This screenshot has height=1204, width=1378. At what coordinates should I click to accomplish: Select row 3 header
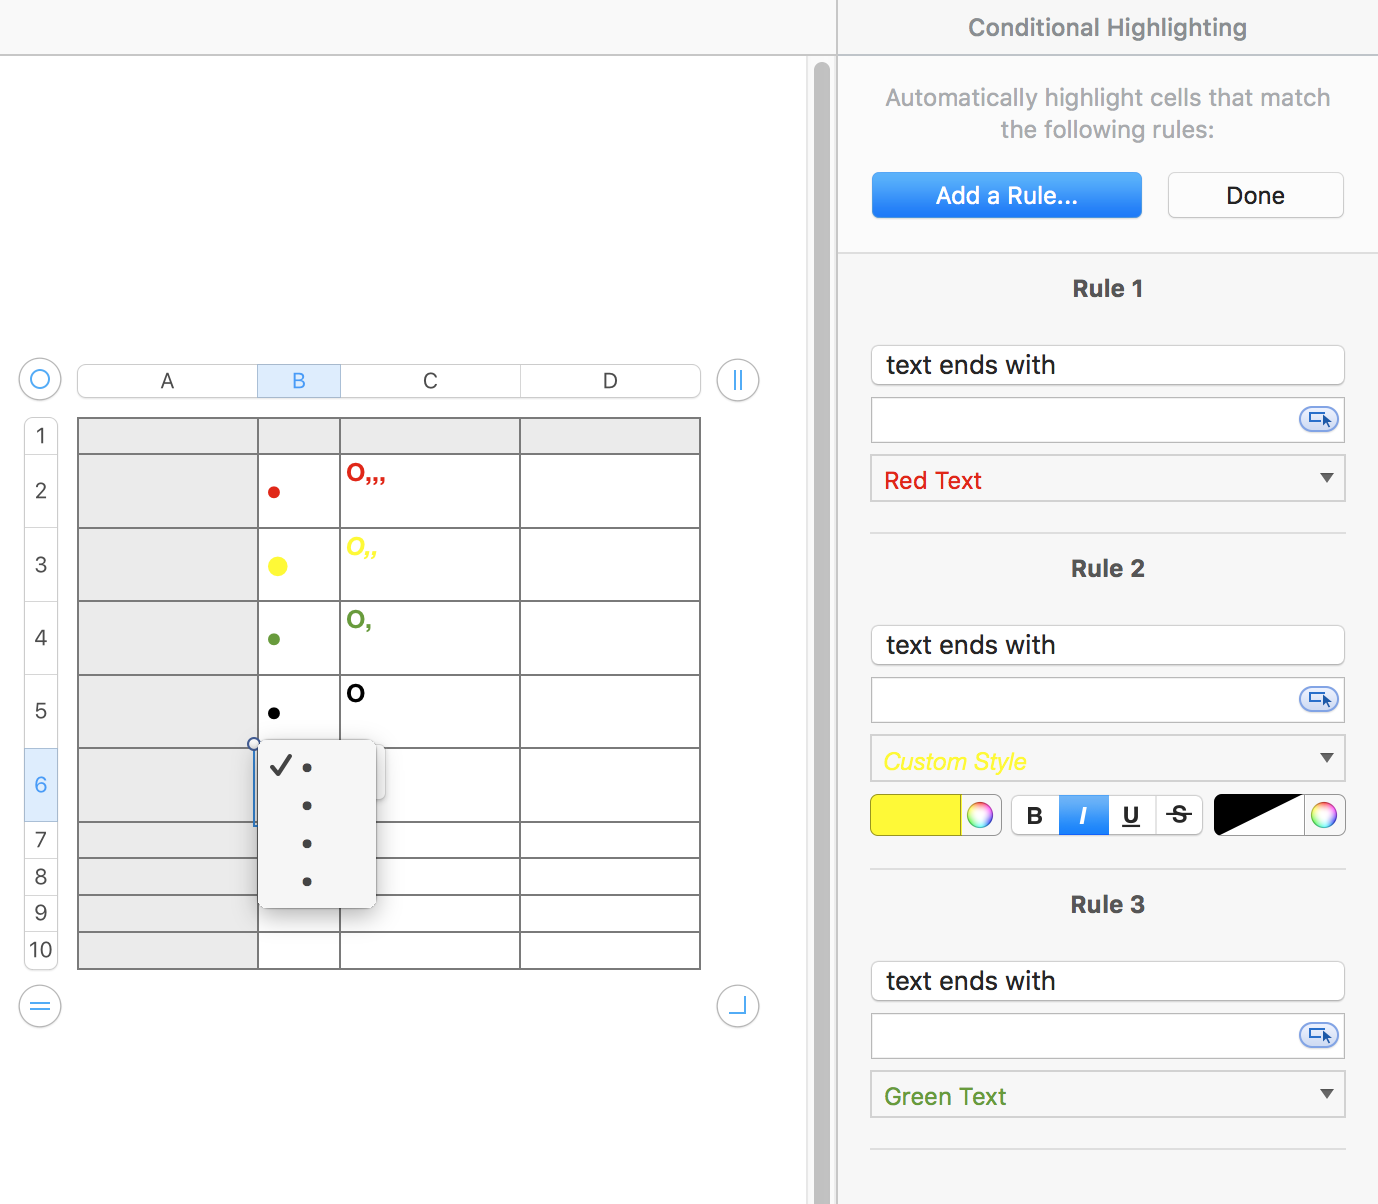[x=41, y=564]
